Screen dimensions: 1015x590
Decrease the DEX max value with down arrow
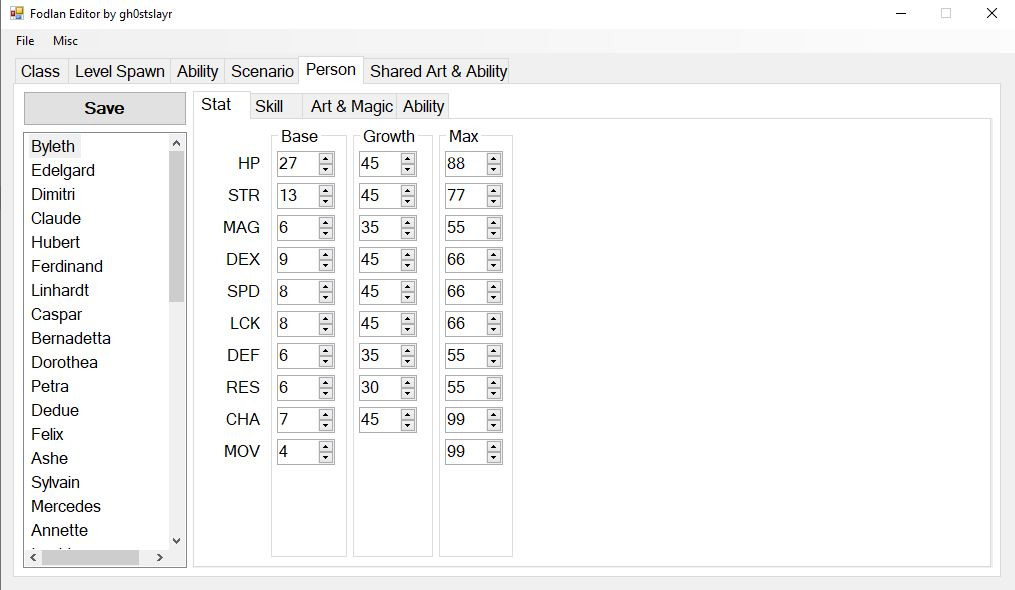click(x=494, y=265)
